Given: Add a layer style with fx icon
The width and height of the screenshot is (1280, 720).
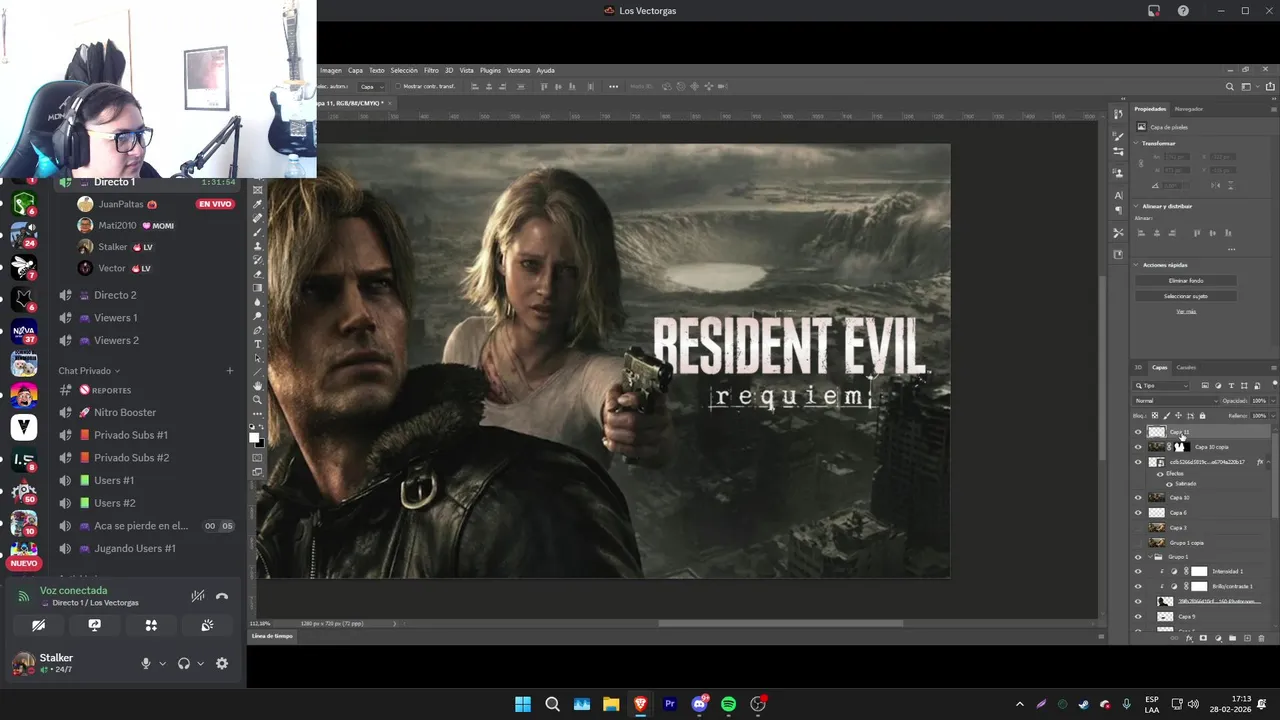Looking at the screenshot, I should pyautogui.click(x=1189, y=638).
